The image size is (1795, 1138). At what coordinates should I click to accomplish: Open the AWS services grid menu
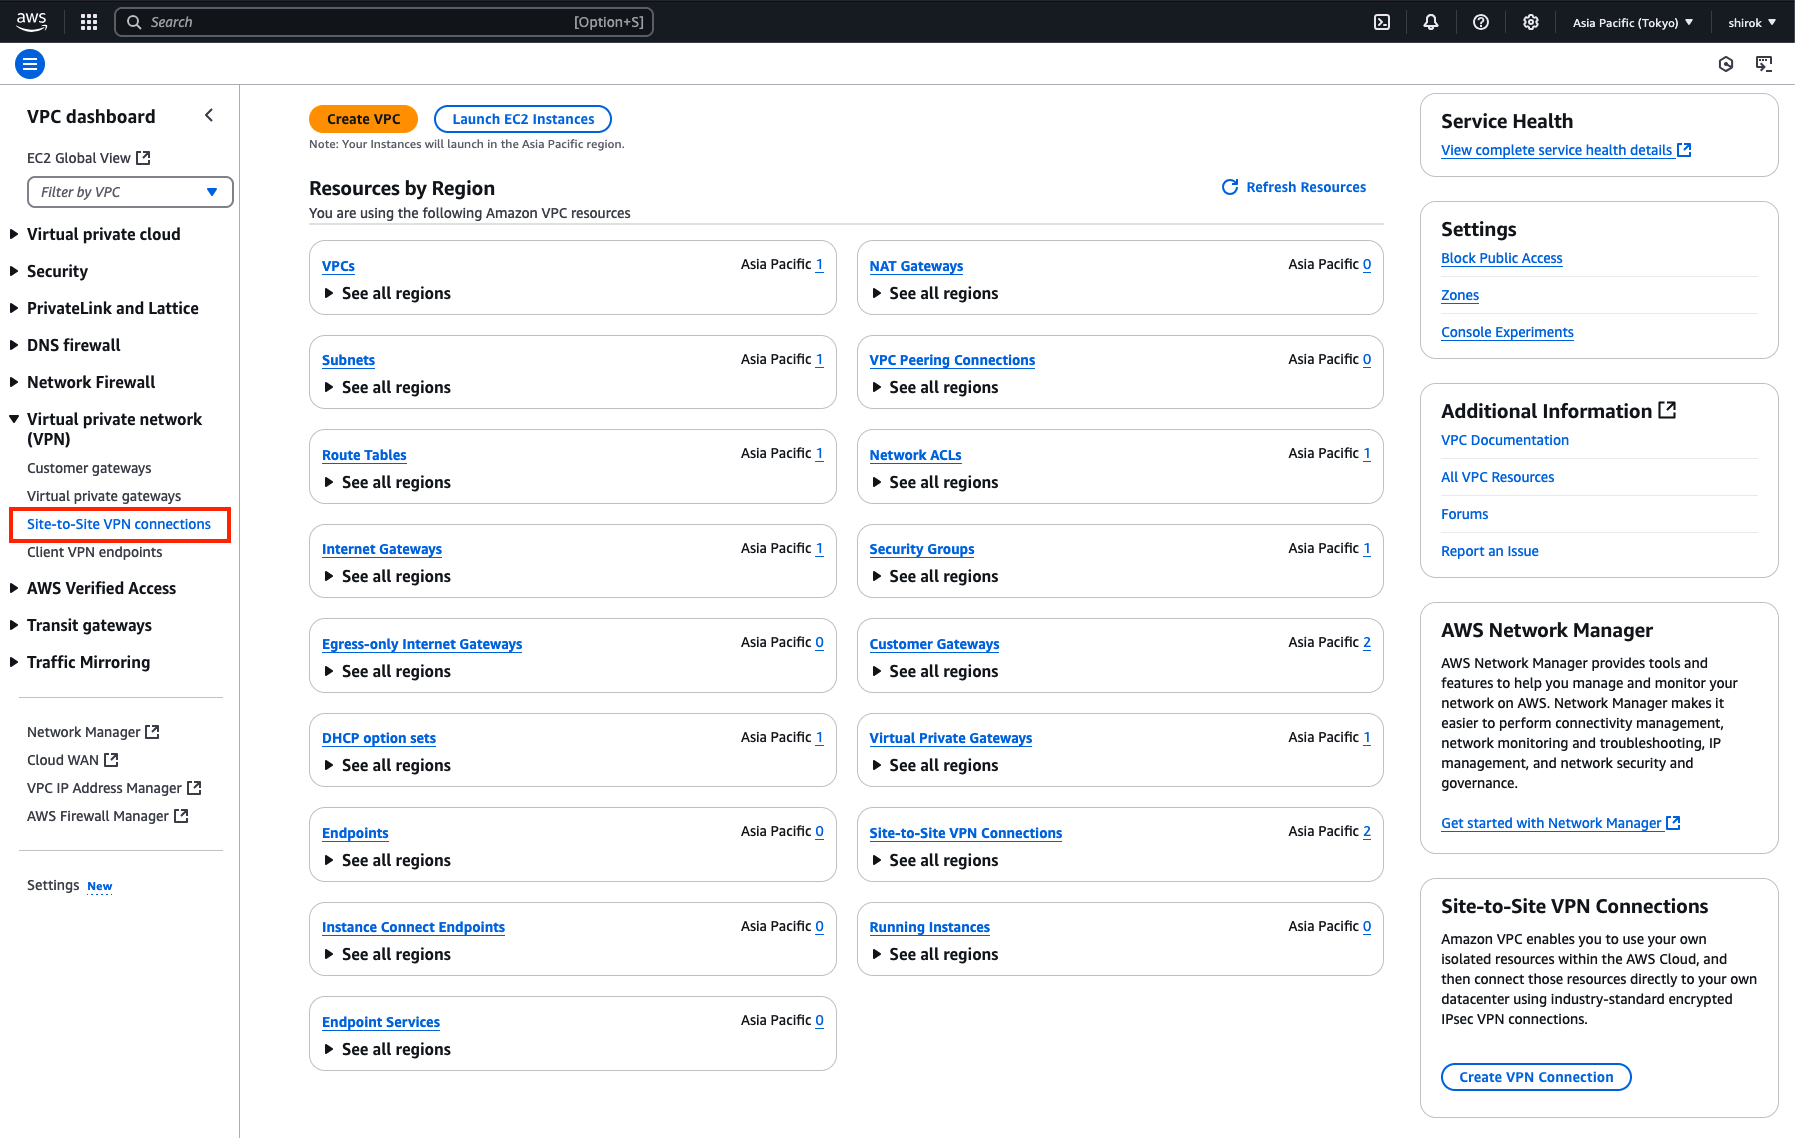[89, 22]
